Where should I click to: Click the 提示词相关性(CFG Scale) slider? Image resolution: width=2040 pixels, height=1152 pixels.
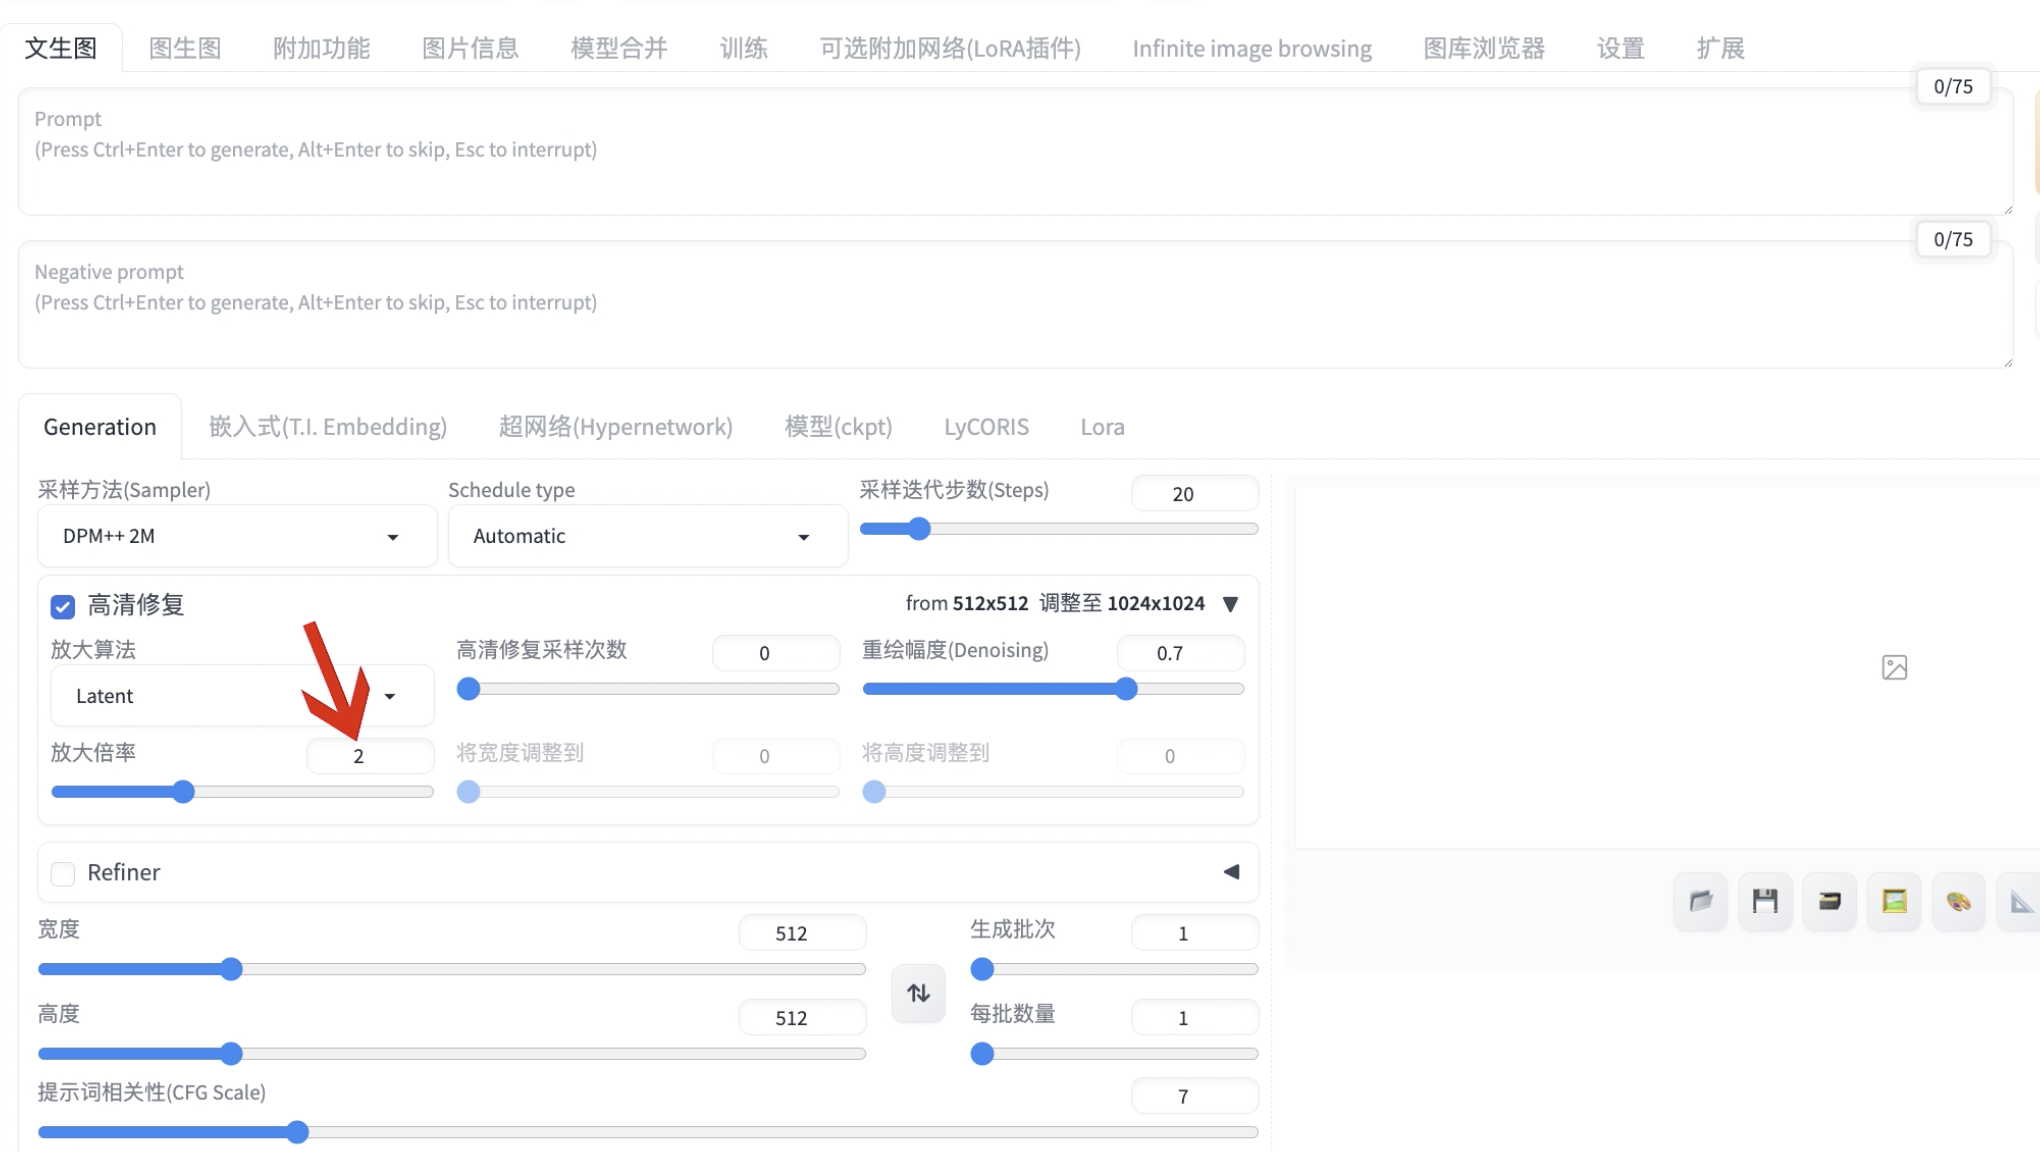[648, 1132]
